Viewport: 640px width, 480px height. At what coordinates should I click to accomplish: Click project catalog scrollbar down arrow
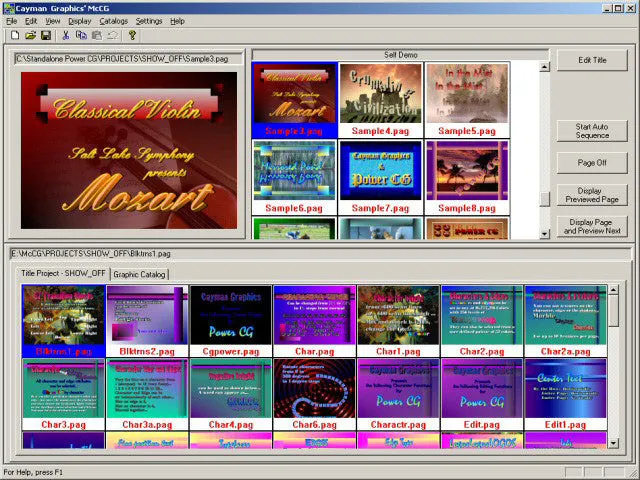[x=613, y=443]
